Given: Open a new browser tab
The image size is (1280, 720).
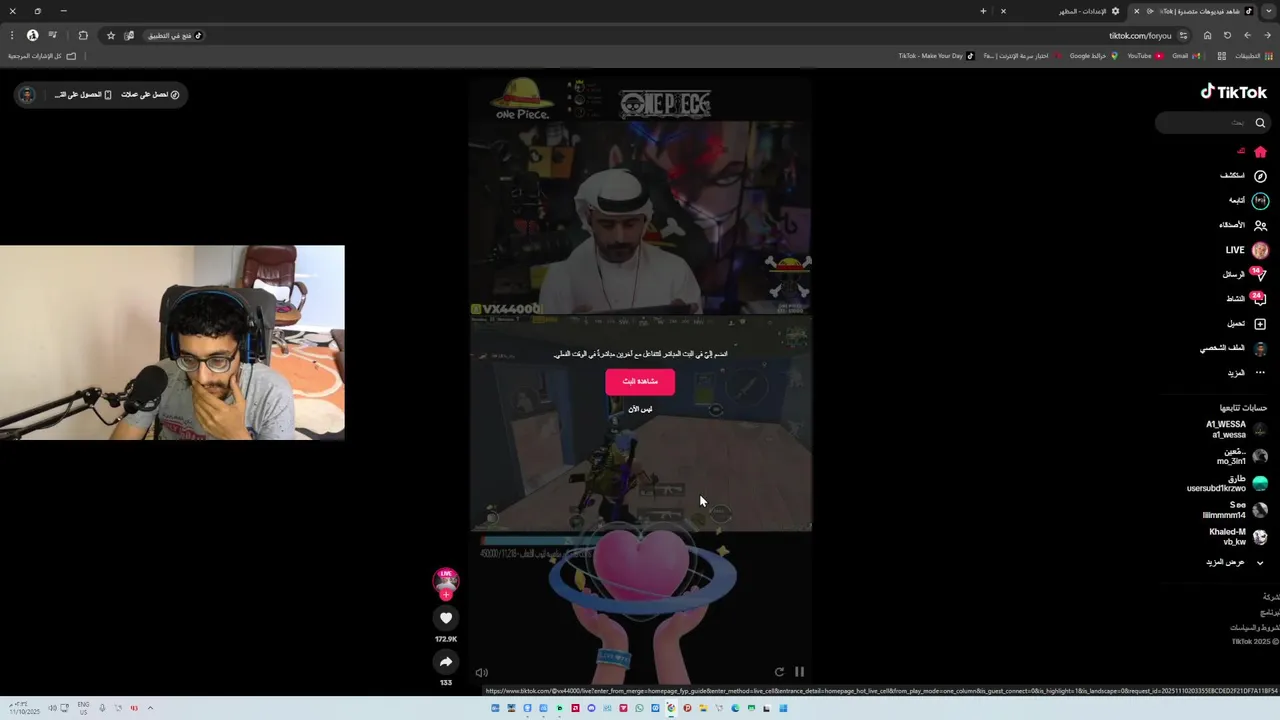Looking at the screenshot, I should coord(983,11).
